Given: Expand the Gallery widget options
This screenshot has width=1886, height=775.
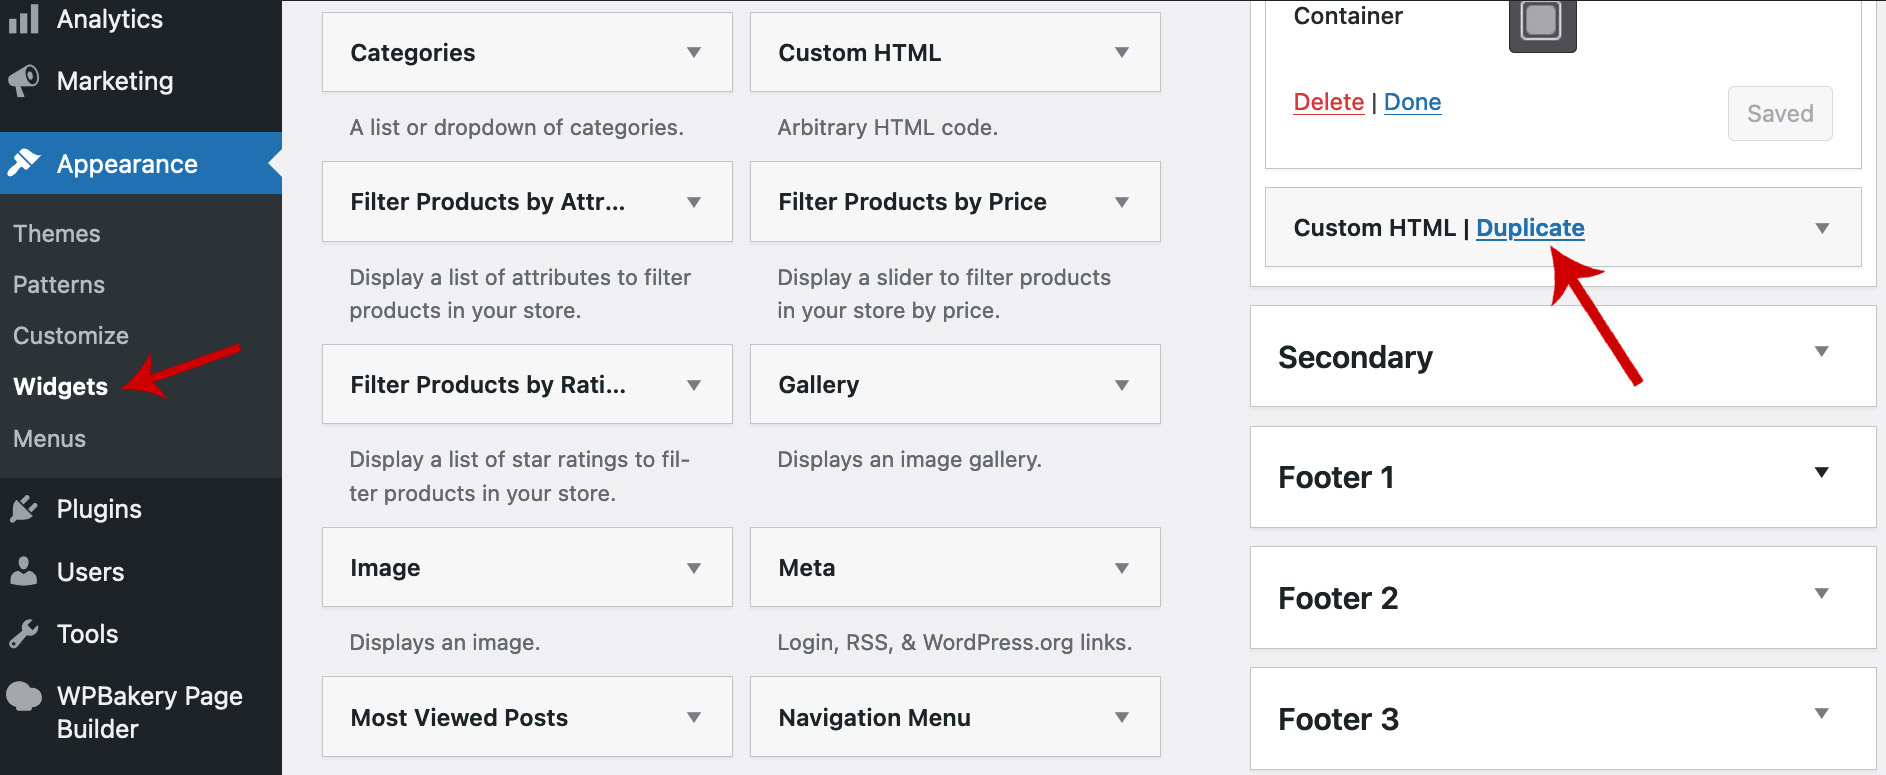Looking at the screenshot, I should pos(1122,385).
